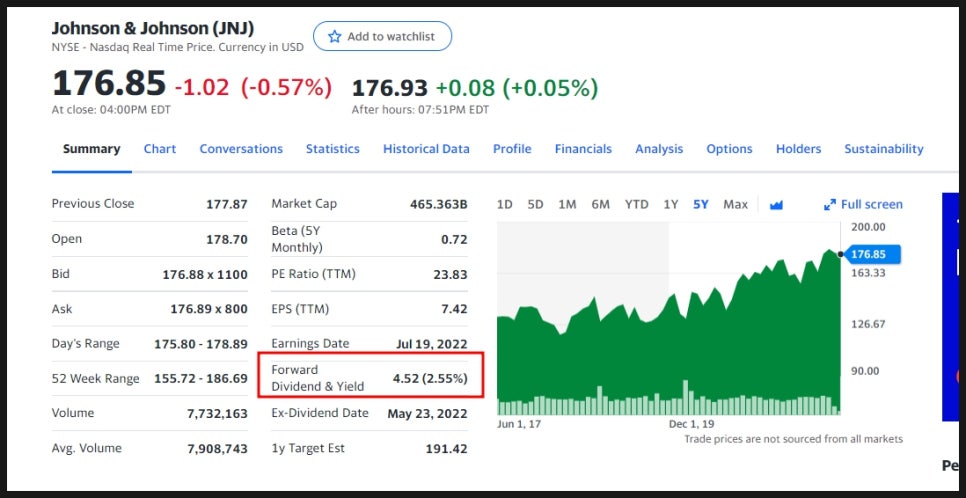Screen dimensions: 966x498
Task: Go to Conversations tab
Action: coord(241,149)
